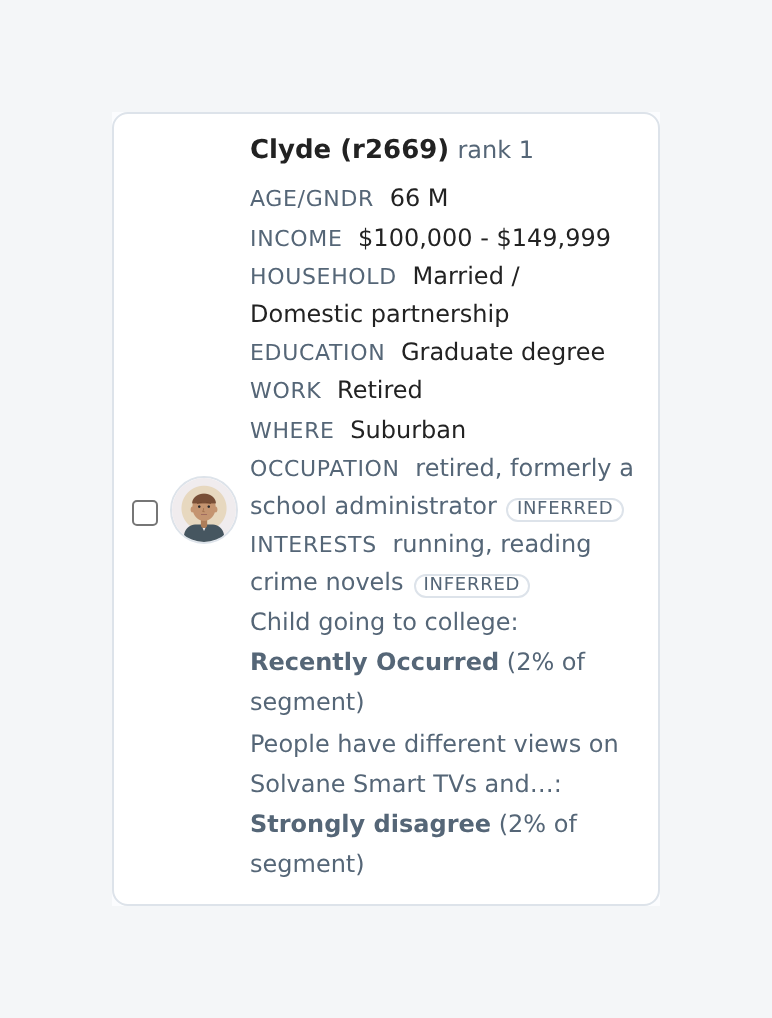Screen dimensions: 772x1018
Task: Select the AGE/GNDR field label
Action: coord(312,198)
